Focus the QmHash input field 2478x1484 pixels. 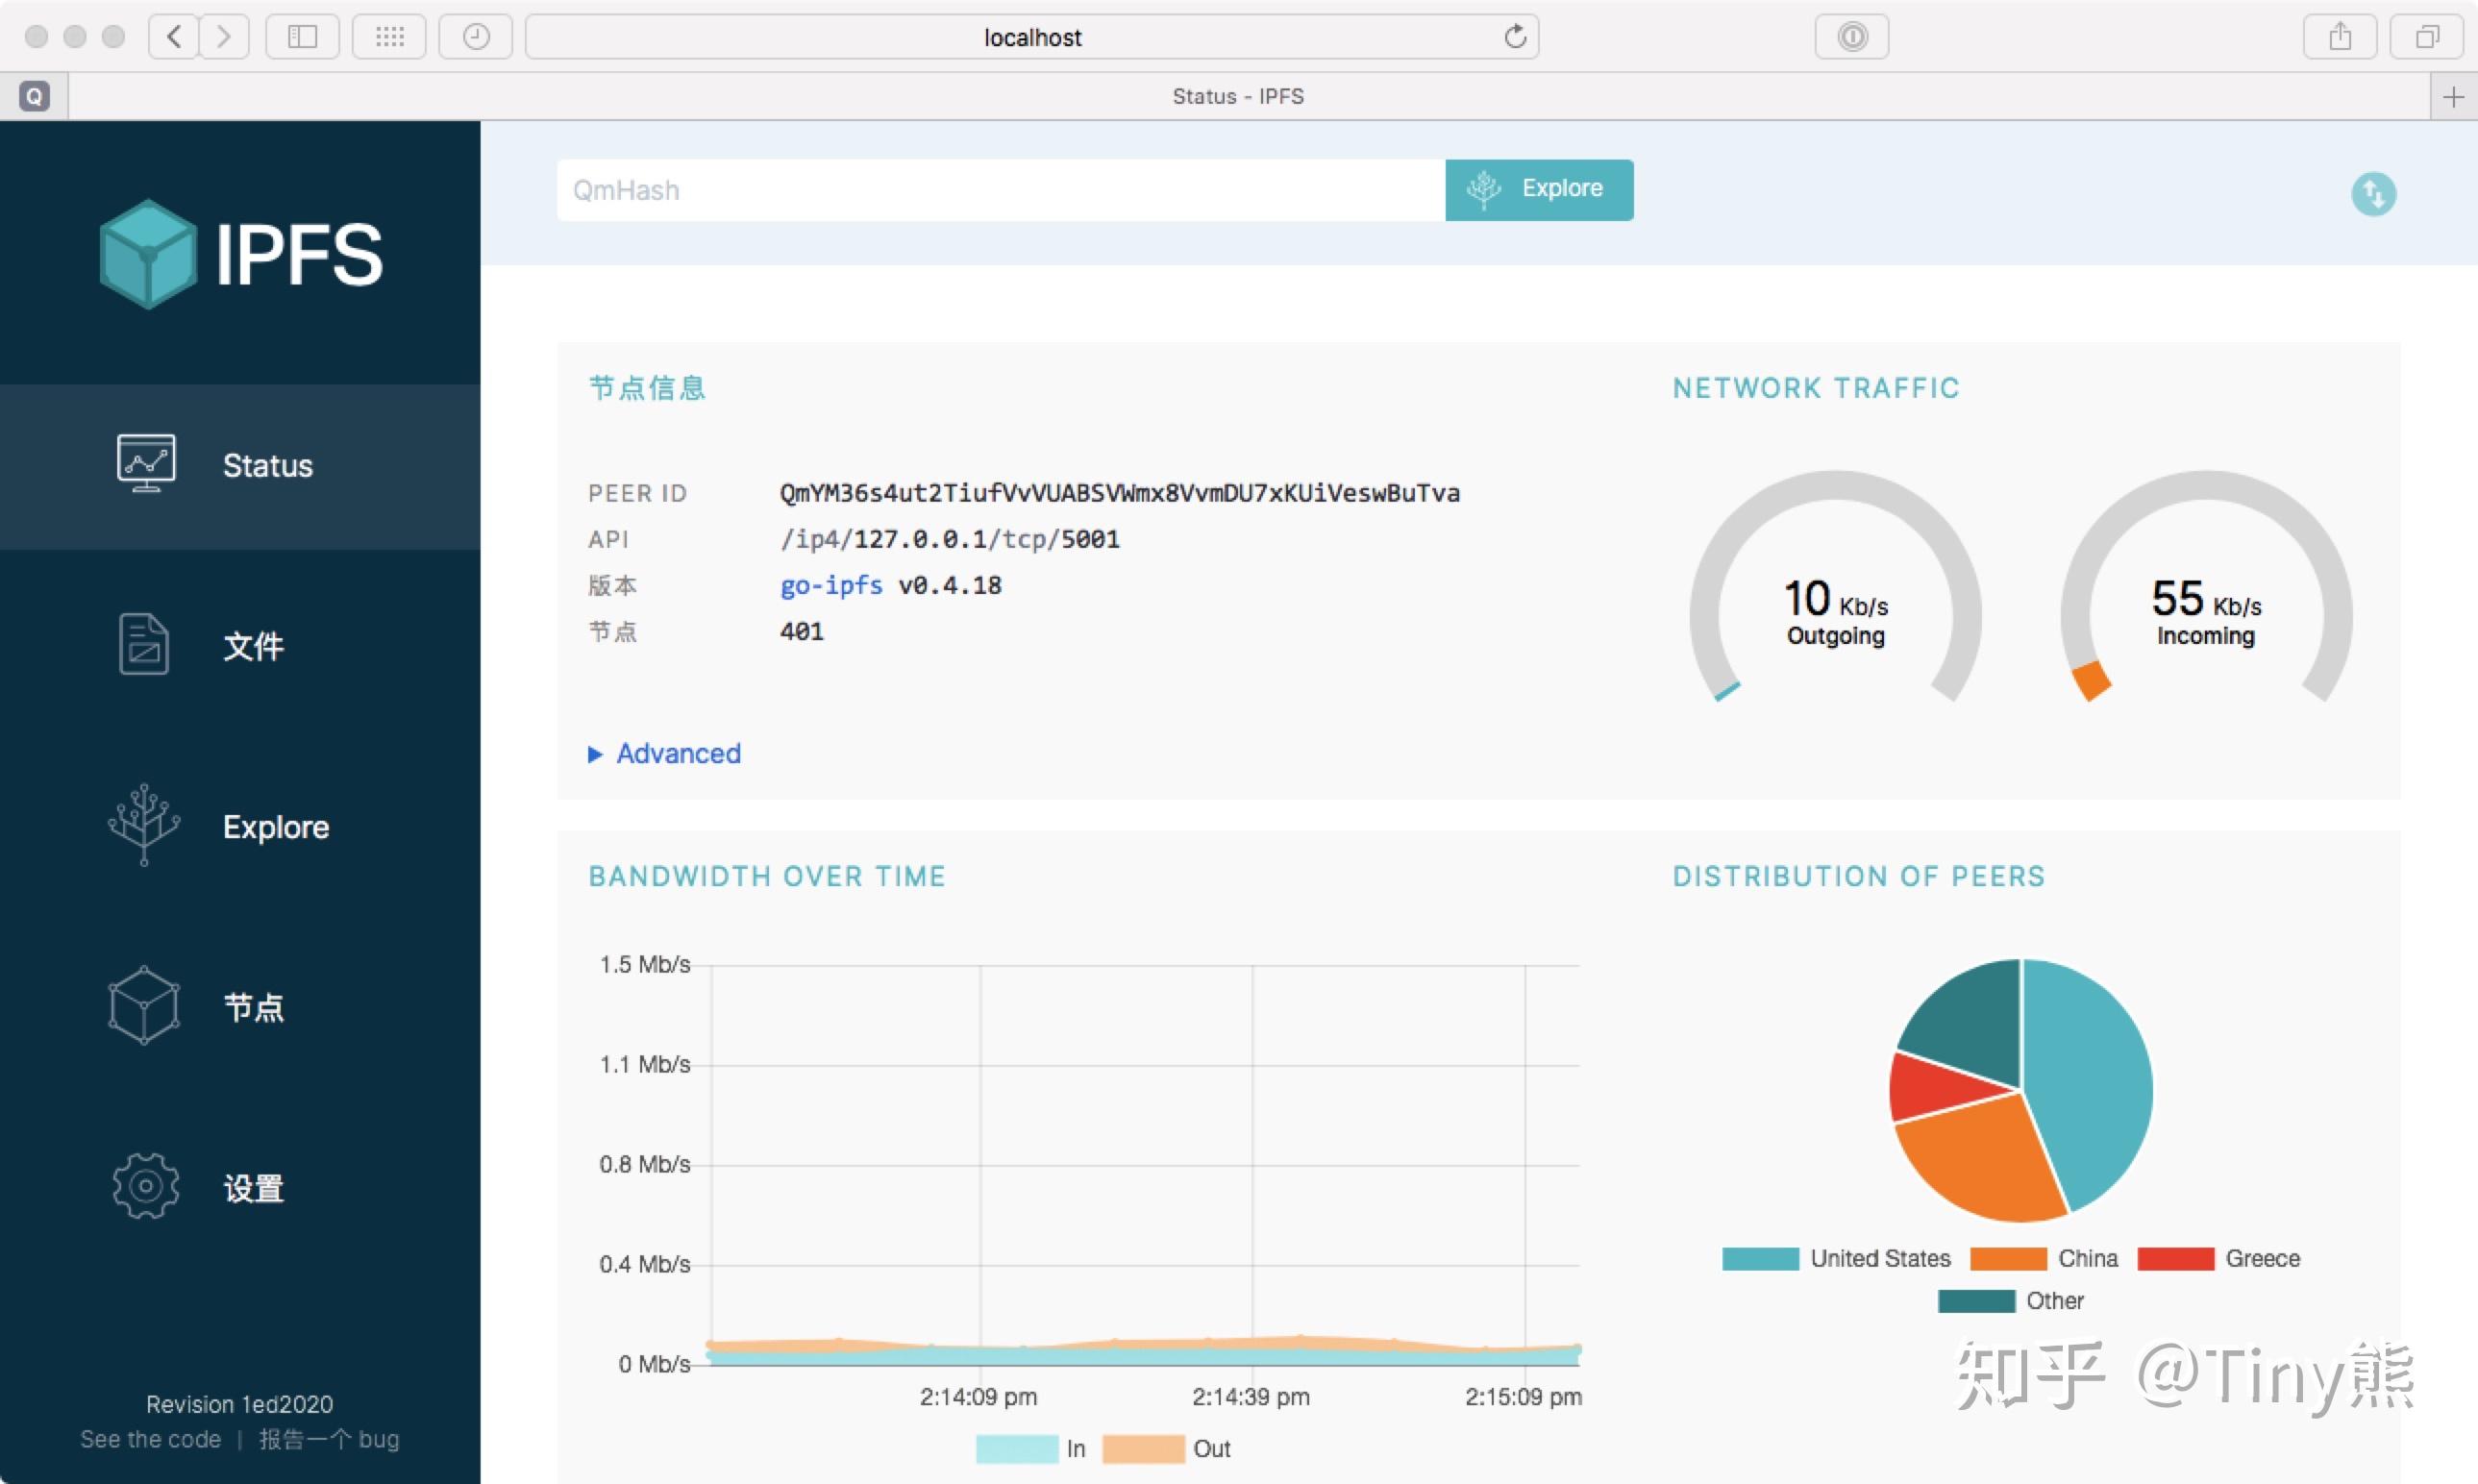[1000, 190]
